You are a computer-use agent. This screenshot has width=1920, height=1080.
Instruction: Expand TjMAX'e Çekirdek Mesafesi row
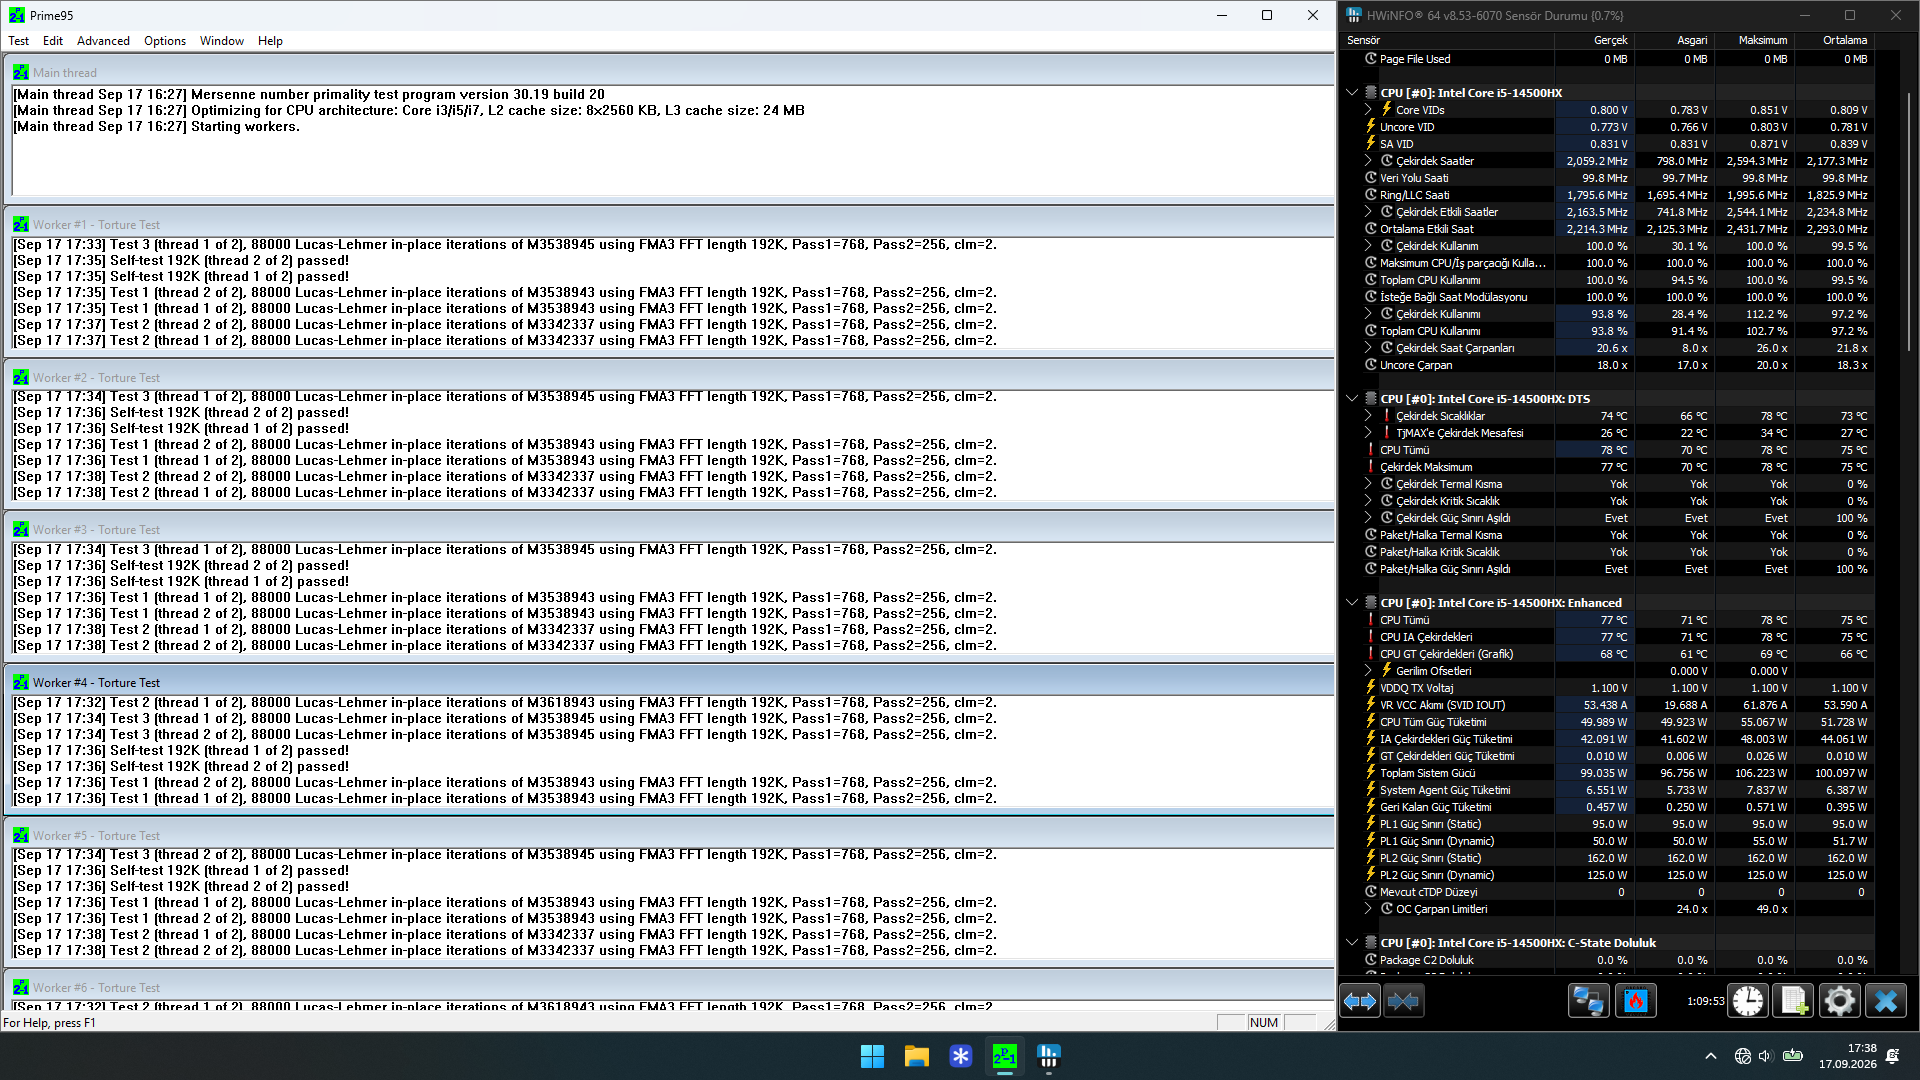(1368, 433)
